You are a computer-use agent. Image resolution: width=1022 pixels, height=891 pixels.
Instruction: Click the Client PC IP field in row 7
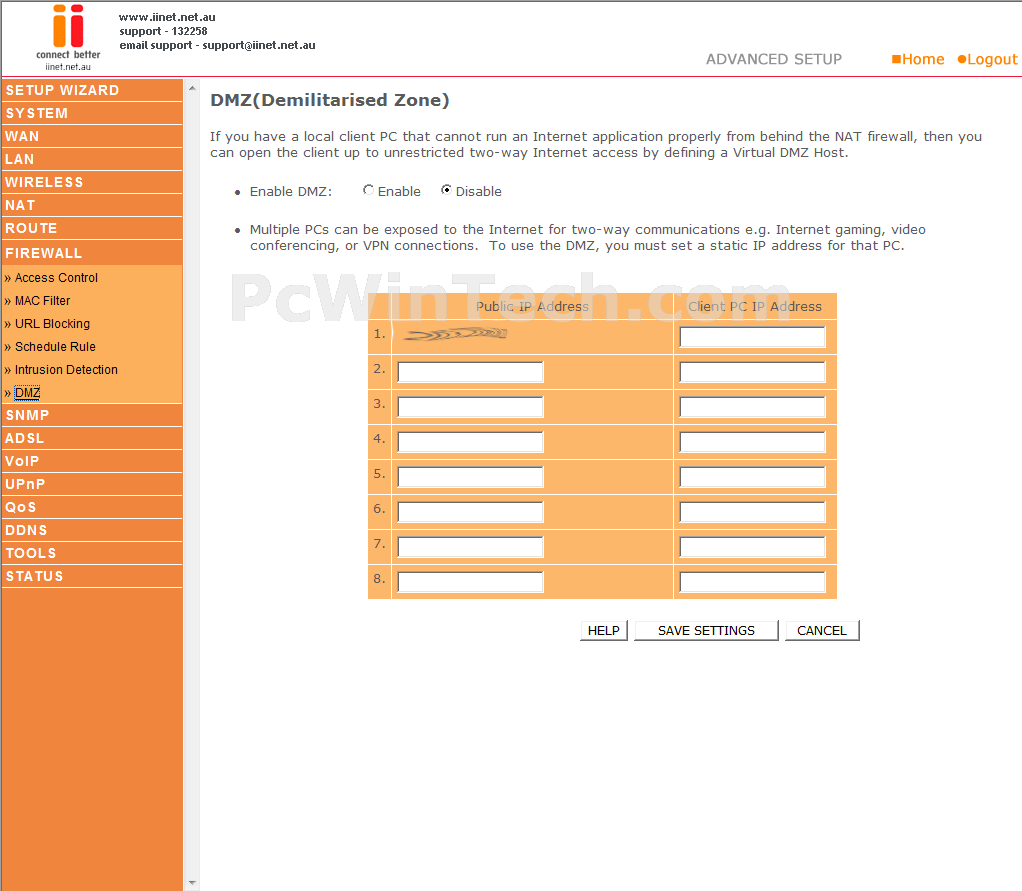pyautogui.click(x=752, y=547)
